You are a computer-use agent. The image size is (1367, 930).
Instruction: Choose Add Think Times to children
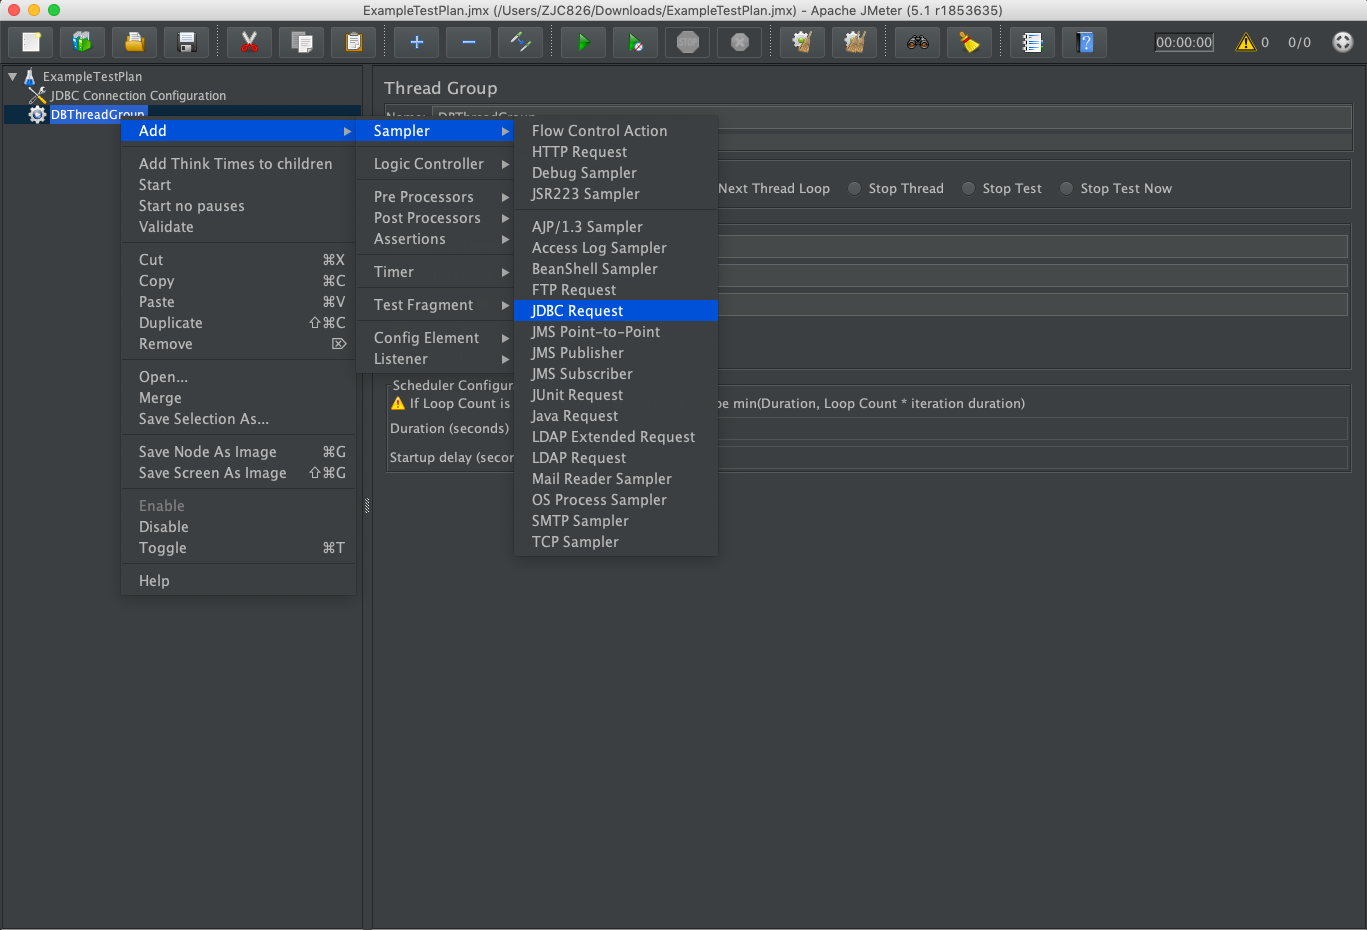238,164
